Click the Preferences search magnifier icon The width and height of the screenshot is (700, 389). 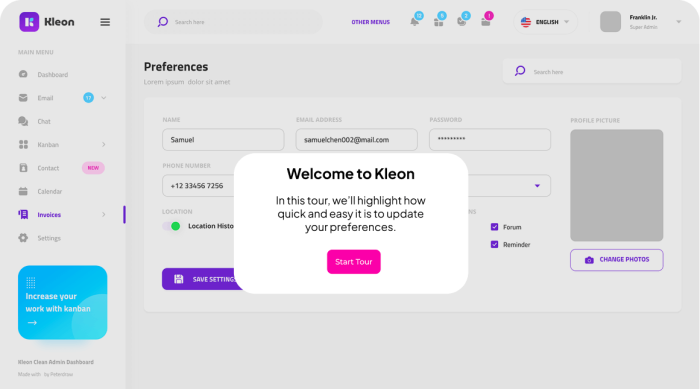click(x=520, y=71)
